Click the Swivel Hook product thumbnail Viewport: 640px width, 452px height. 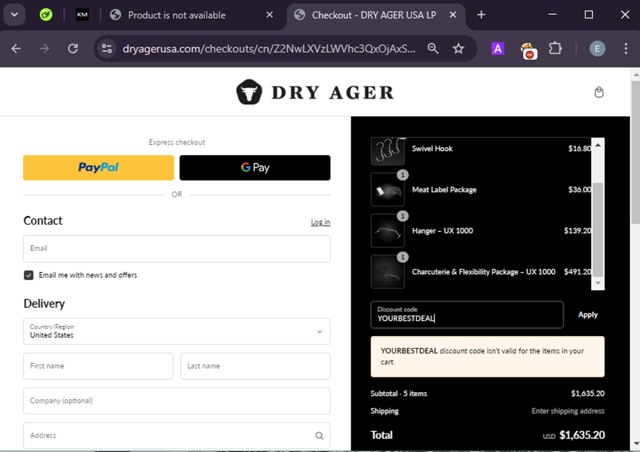click(387, 151)
